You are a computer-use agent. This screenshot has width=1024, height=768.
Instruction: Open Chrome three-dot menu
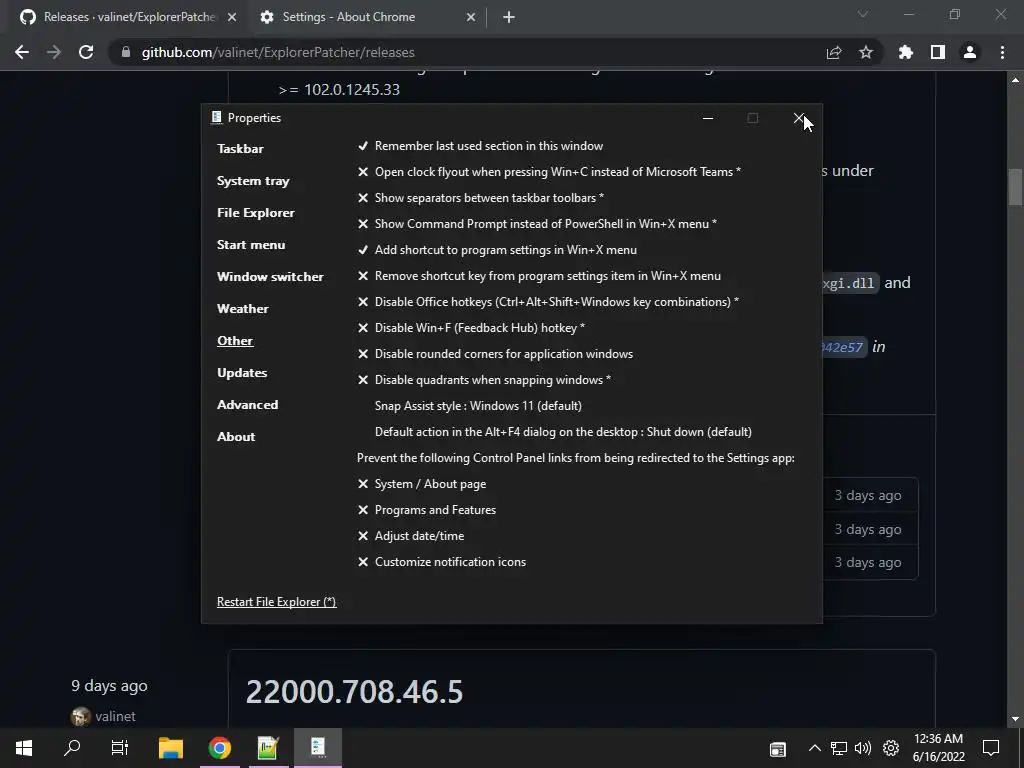click(1002, 52)
